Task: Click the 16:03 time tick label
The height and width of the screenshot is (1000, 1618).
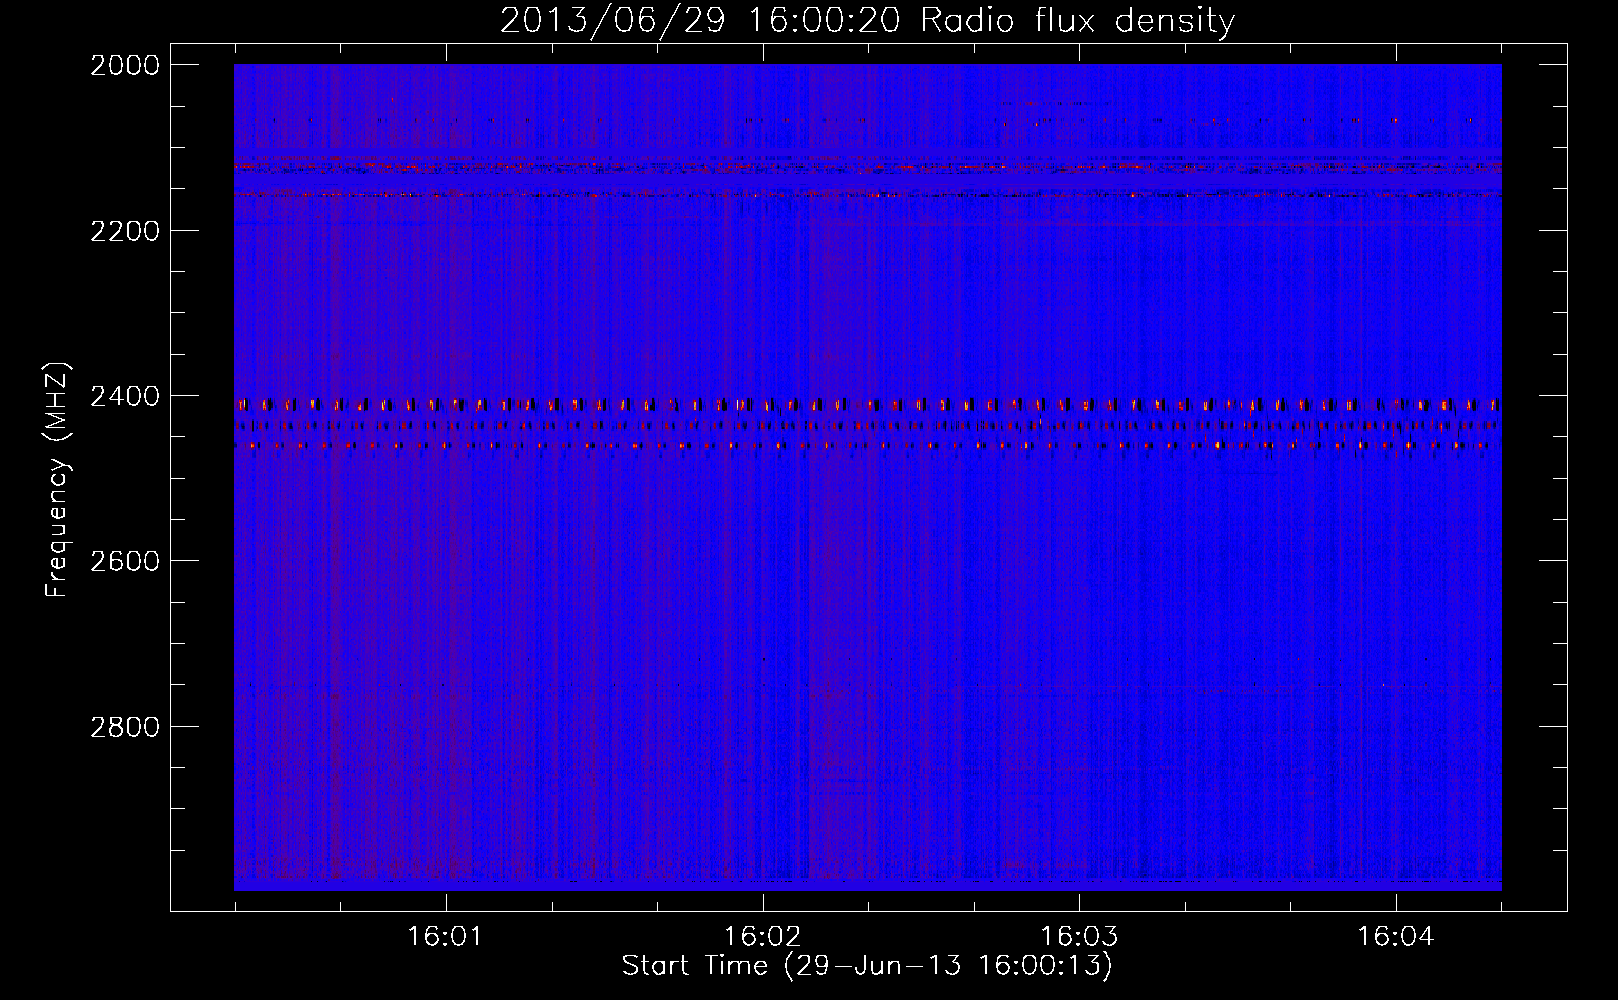Action: point(1080,937)
